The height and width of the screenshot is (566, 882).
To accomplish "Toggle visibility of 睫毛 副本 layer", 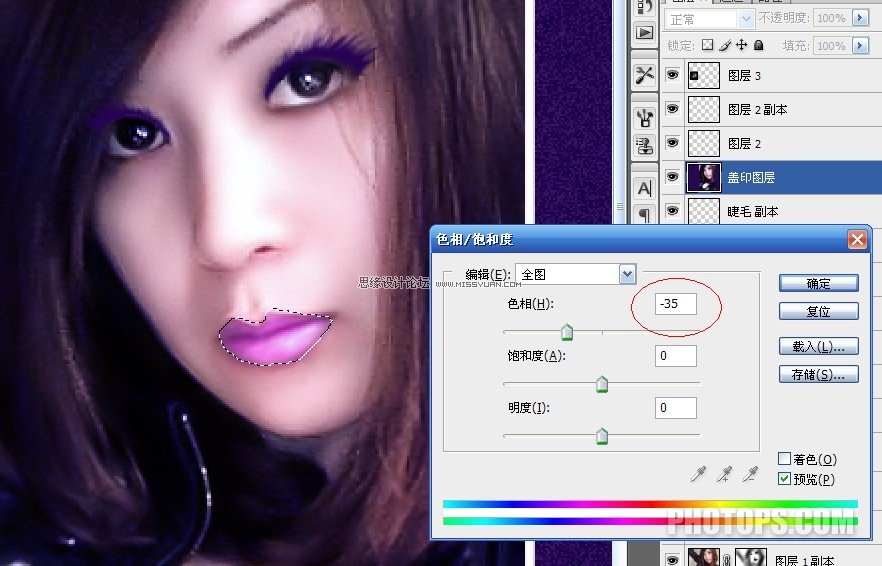I will (672, 211).
